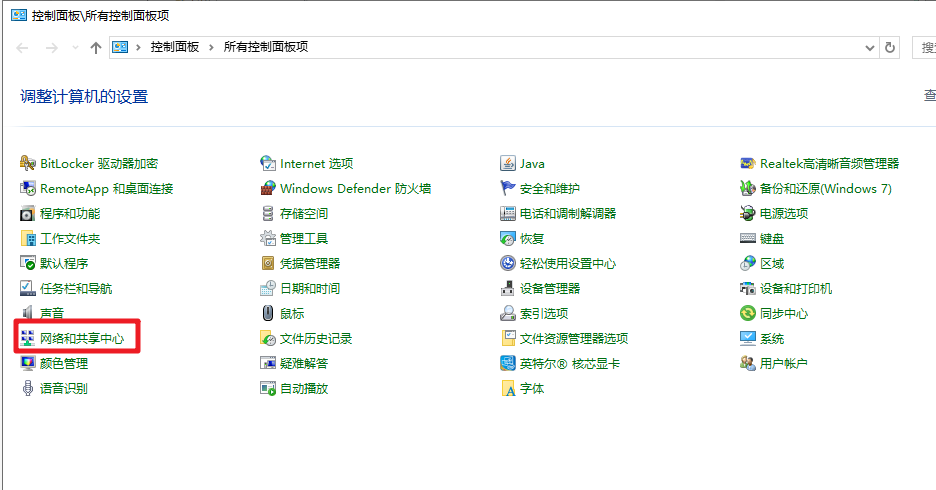Select 控制面板 breadcrumb in address bar

(174, 47)
